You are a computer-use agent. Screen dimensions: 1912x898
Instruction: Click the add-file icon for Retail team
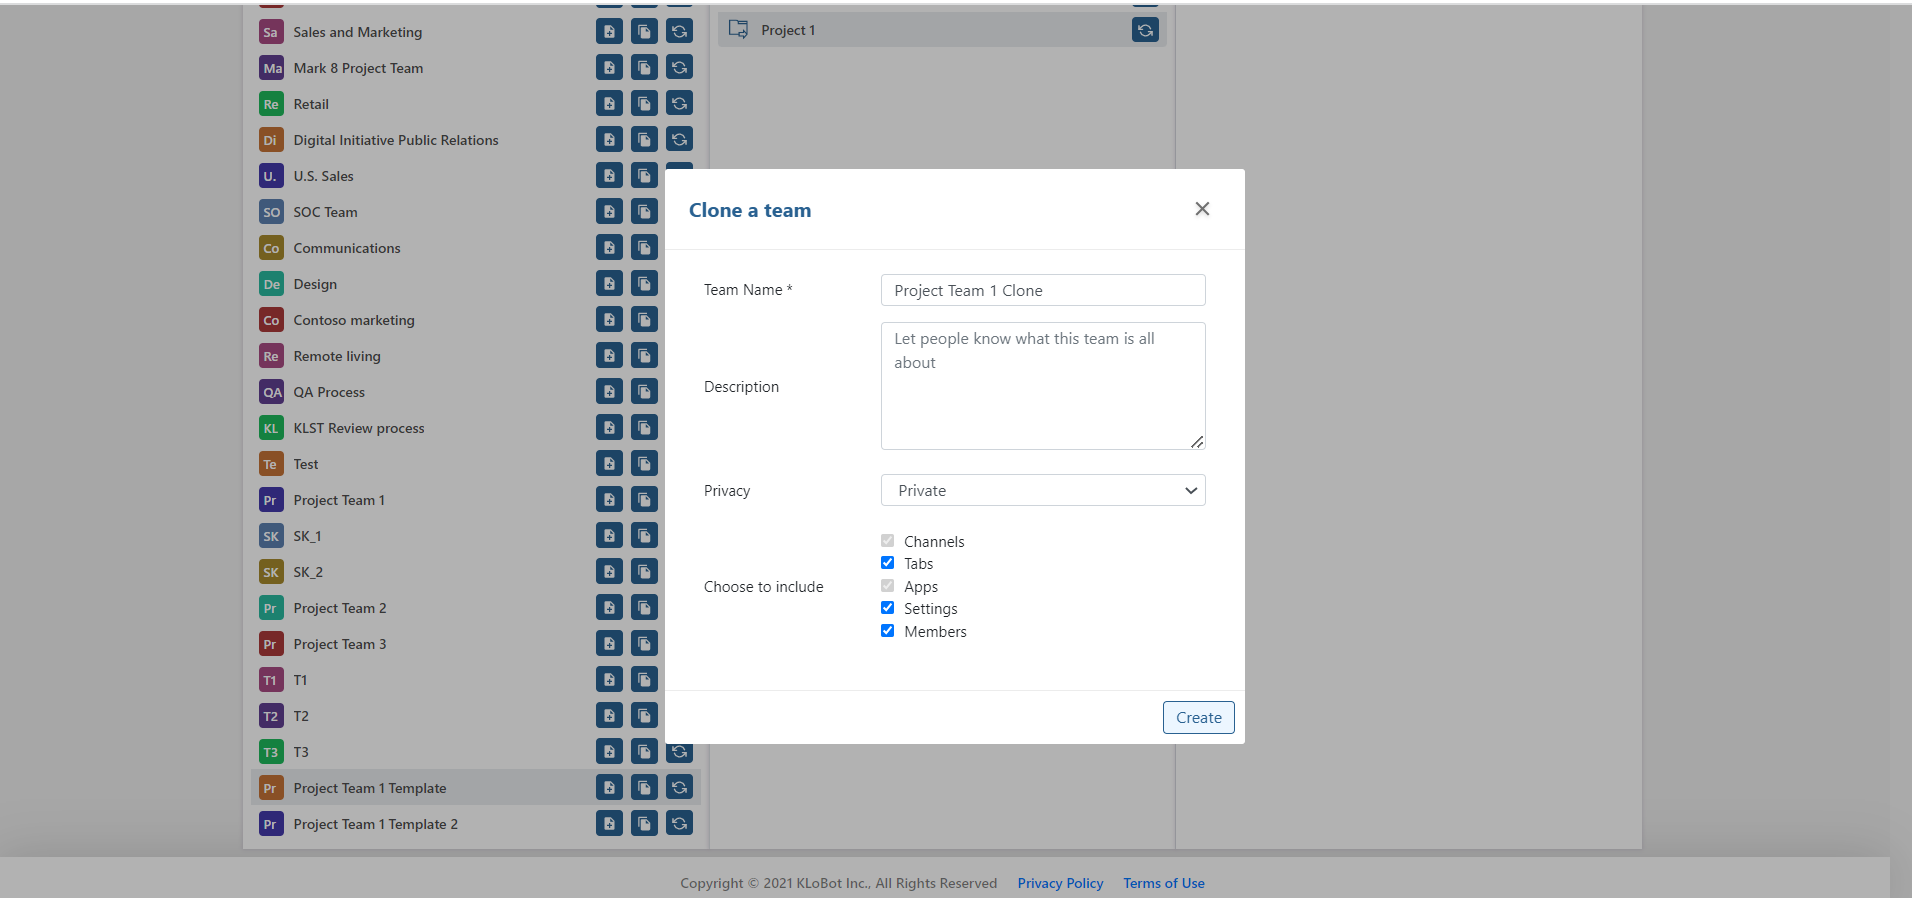click(609, 104)
